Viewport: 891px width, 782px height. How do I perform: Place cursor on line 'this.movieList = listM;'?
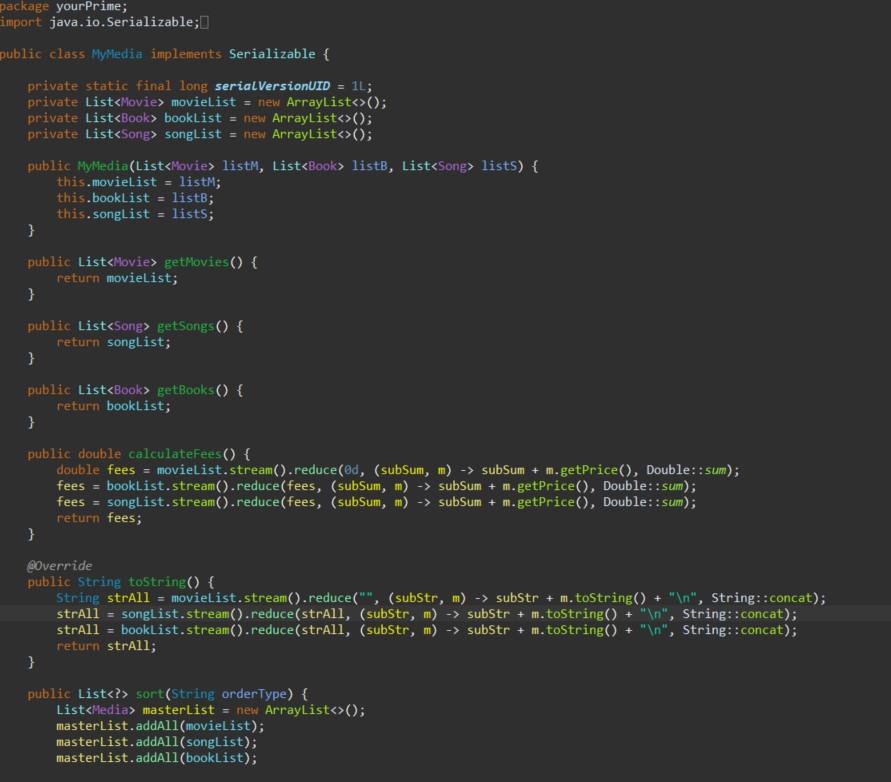pos(138,182)
